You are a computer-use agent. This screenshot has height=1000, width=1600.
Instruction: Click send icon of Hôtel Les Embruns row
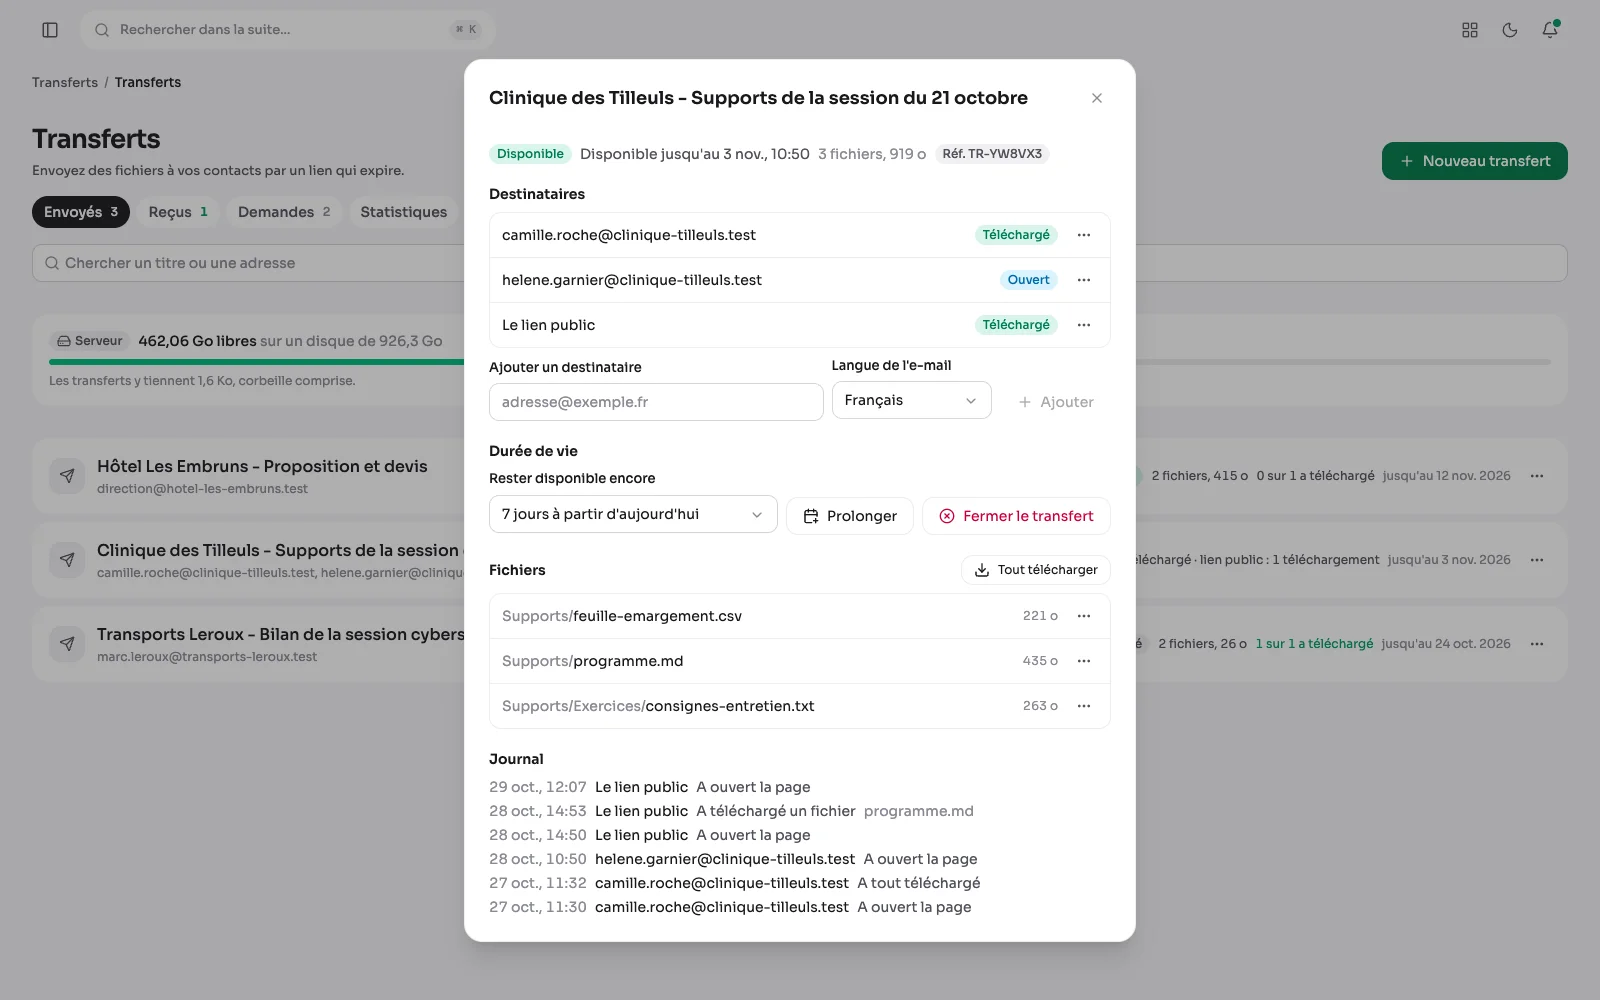[x=67, y=476]
